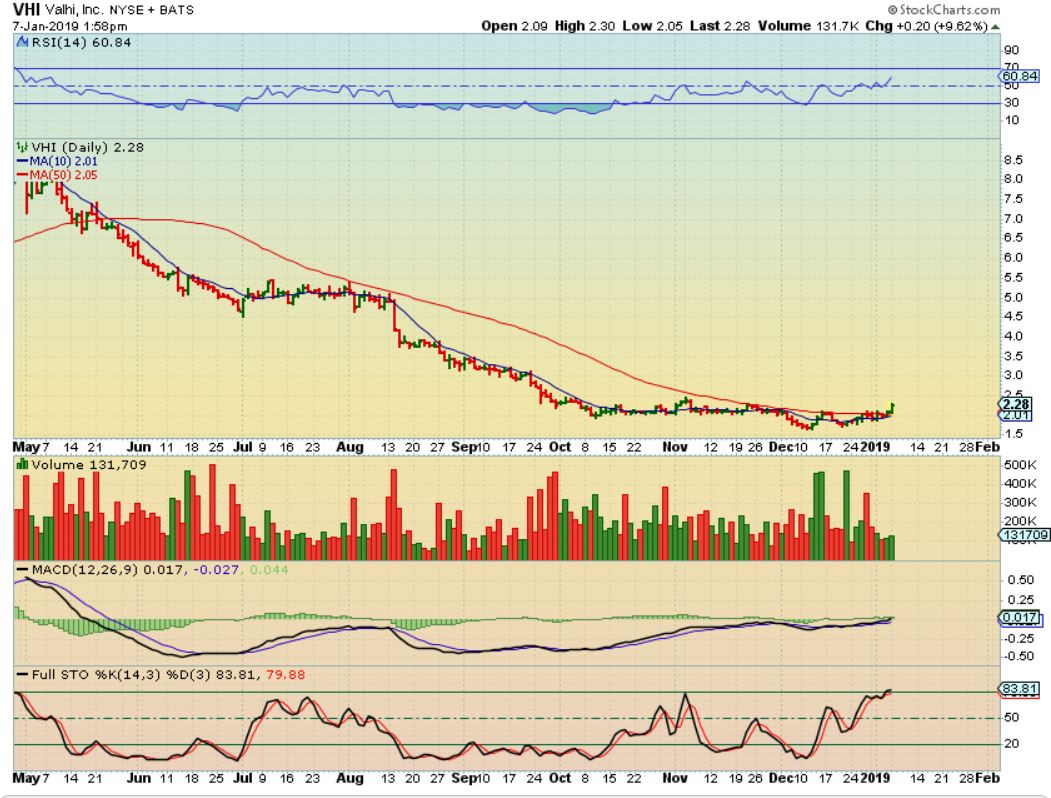Click the 8.0 price axis label
Screen dimensions: 1051x798
pos(1013,179)
